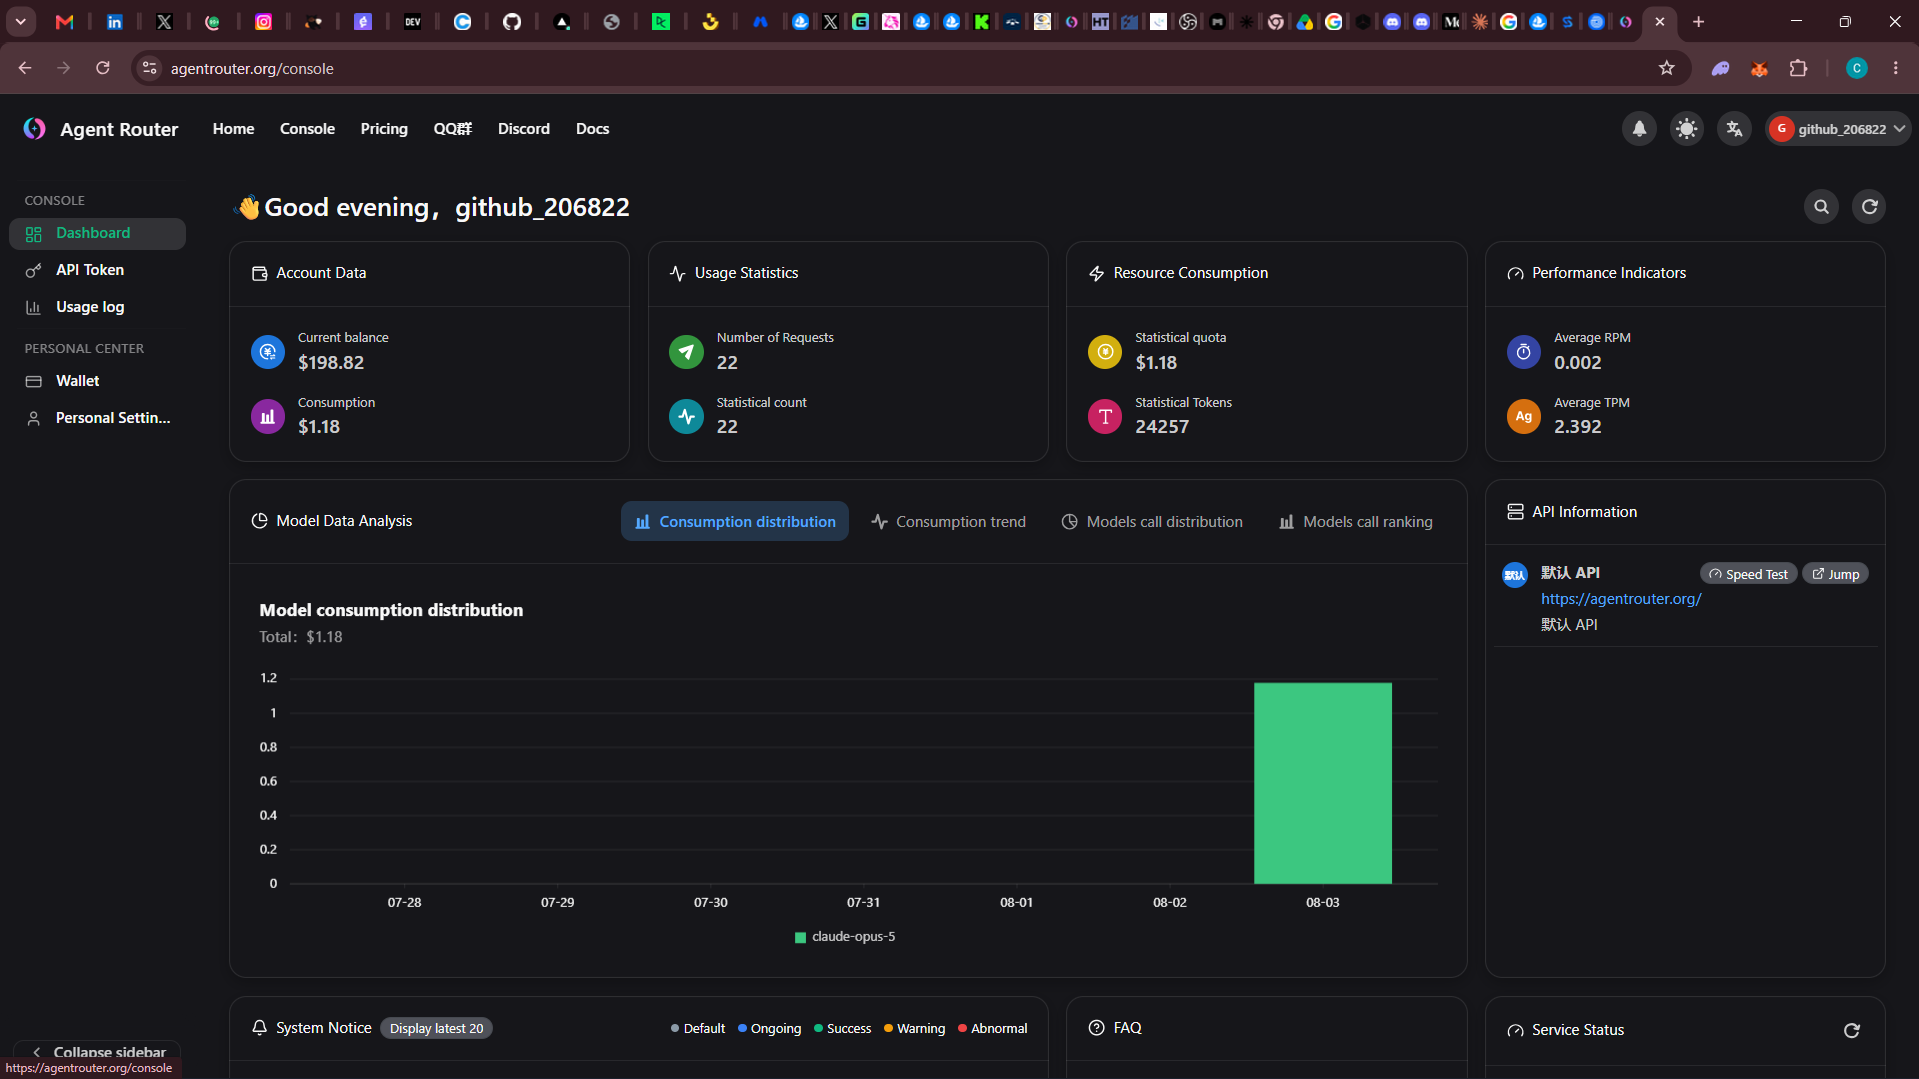Switch to Consumption trend tab
Viewport: 1919px width, 1079px height.
click(948, 522)
